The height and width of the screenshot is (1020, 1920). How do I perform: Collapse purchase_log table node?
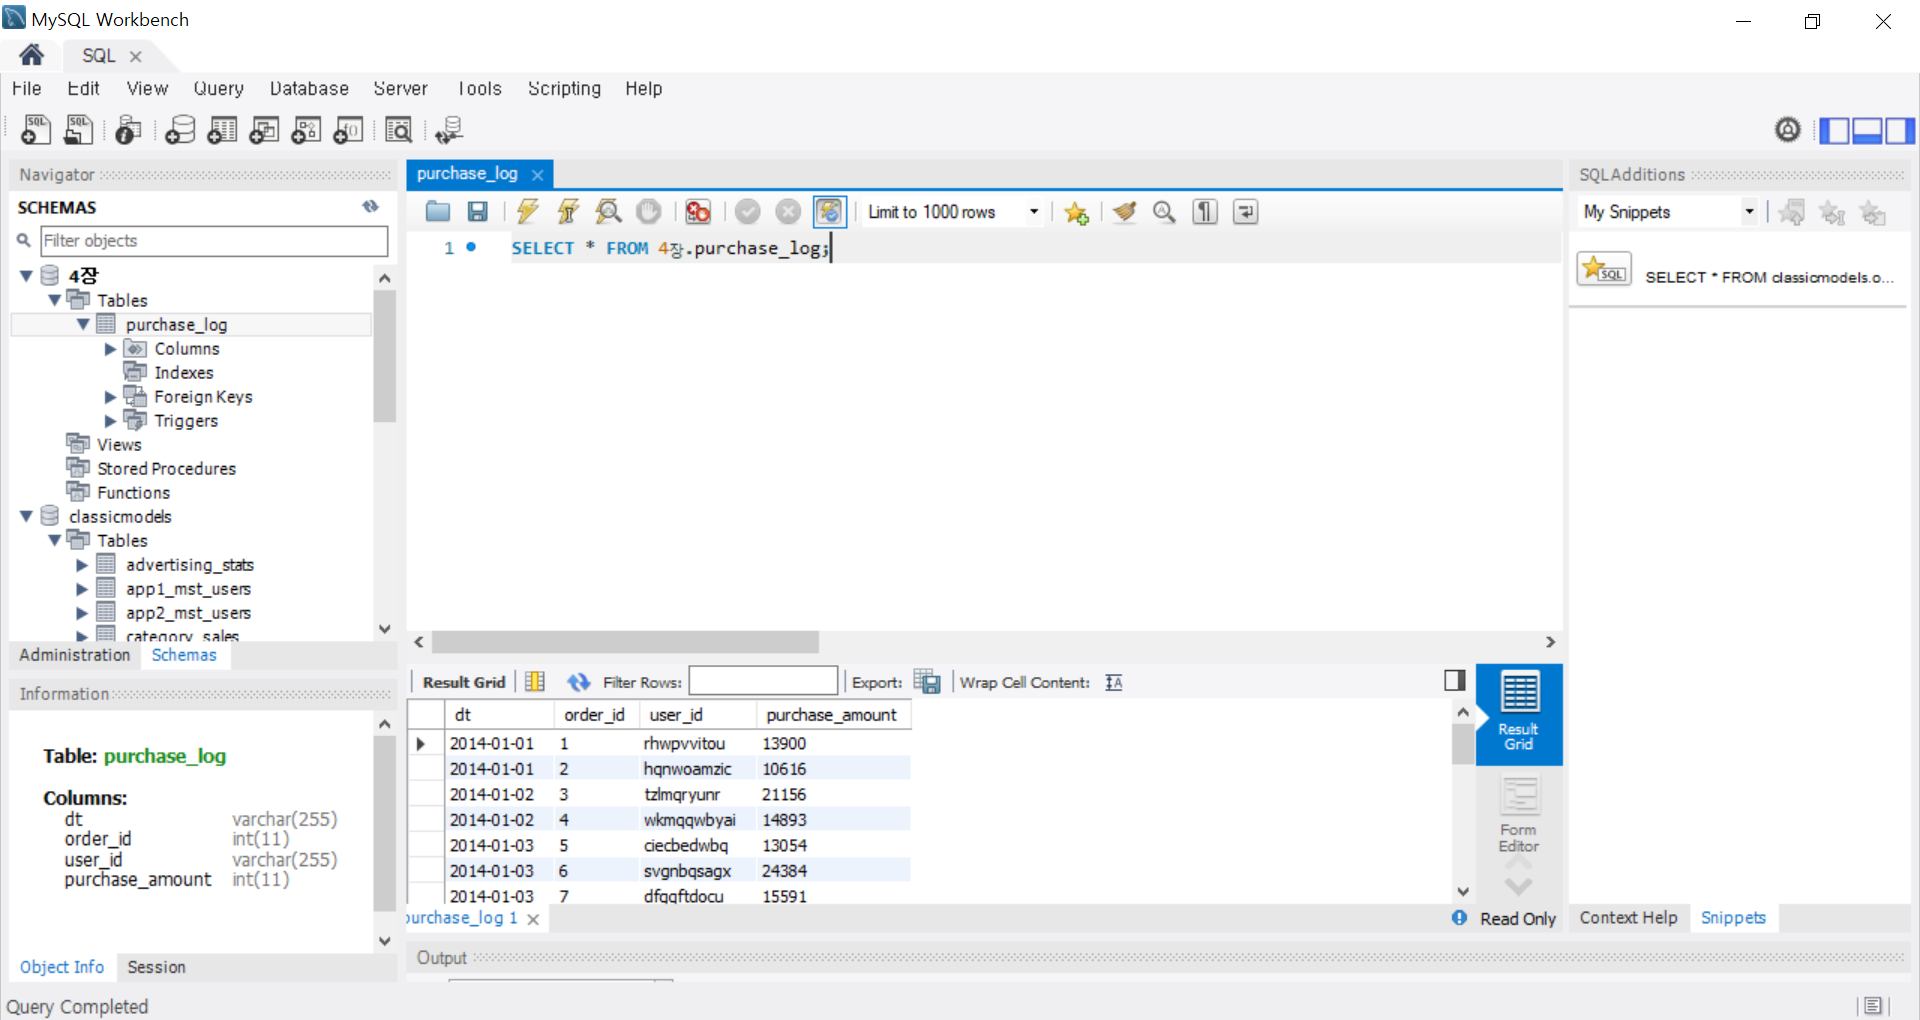click(x=83, y=324)
